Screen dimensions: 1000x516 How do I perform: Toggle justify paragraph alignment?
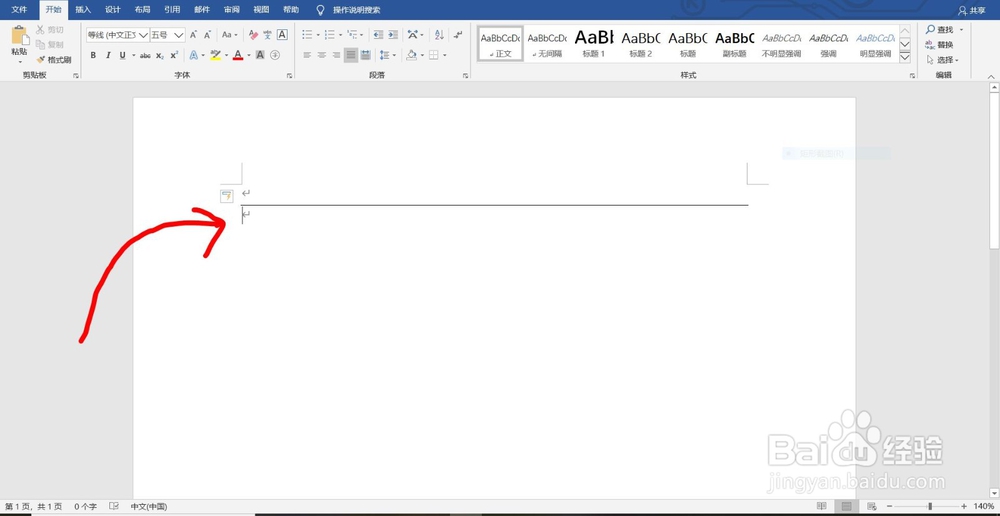click(x=351, y=55)
